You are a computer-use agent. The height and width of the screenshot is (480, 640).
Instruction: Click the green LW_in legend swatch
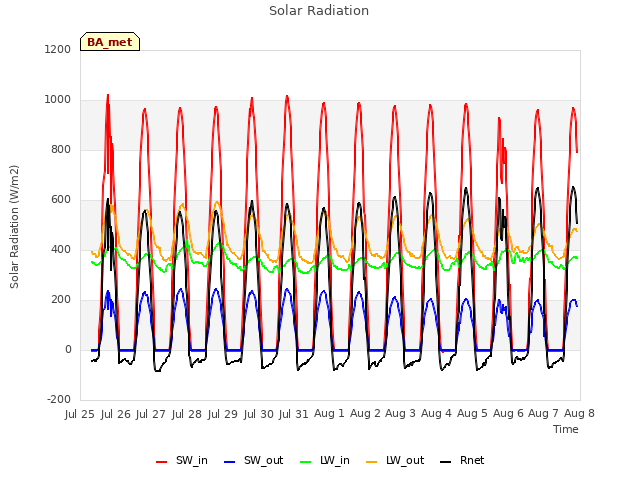(306, 462)
